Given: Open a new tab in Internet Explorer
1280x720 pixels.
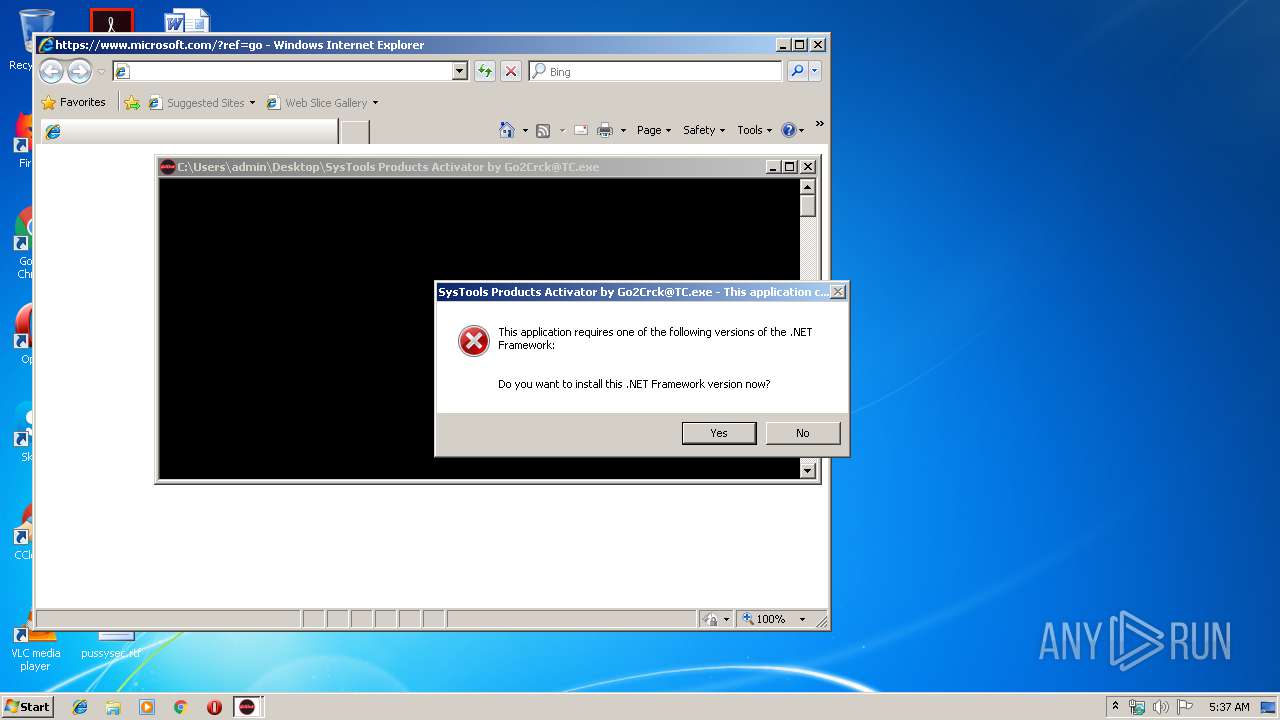Looking at the screenshot, I should pos(355,132).
